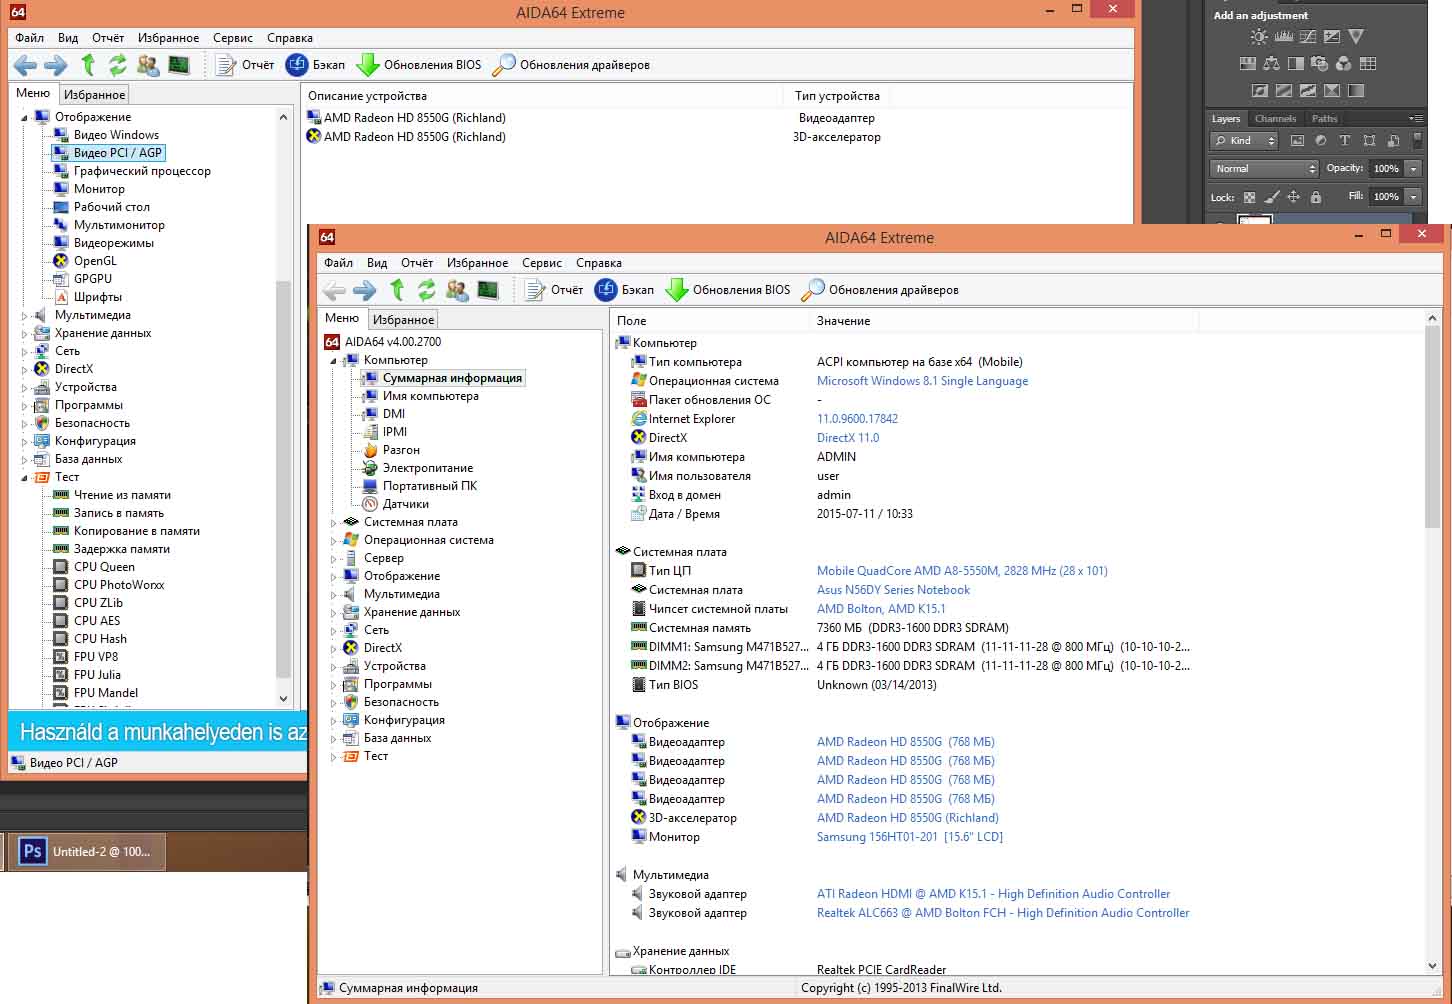
Task: Go forward in the front AIDA64 window toolbar
Action: (365, 290)
